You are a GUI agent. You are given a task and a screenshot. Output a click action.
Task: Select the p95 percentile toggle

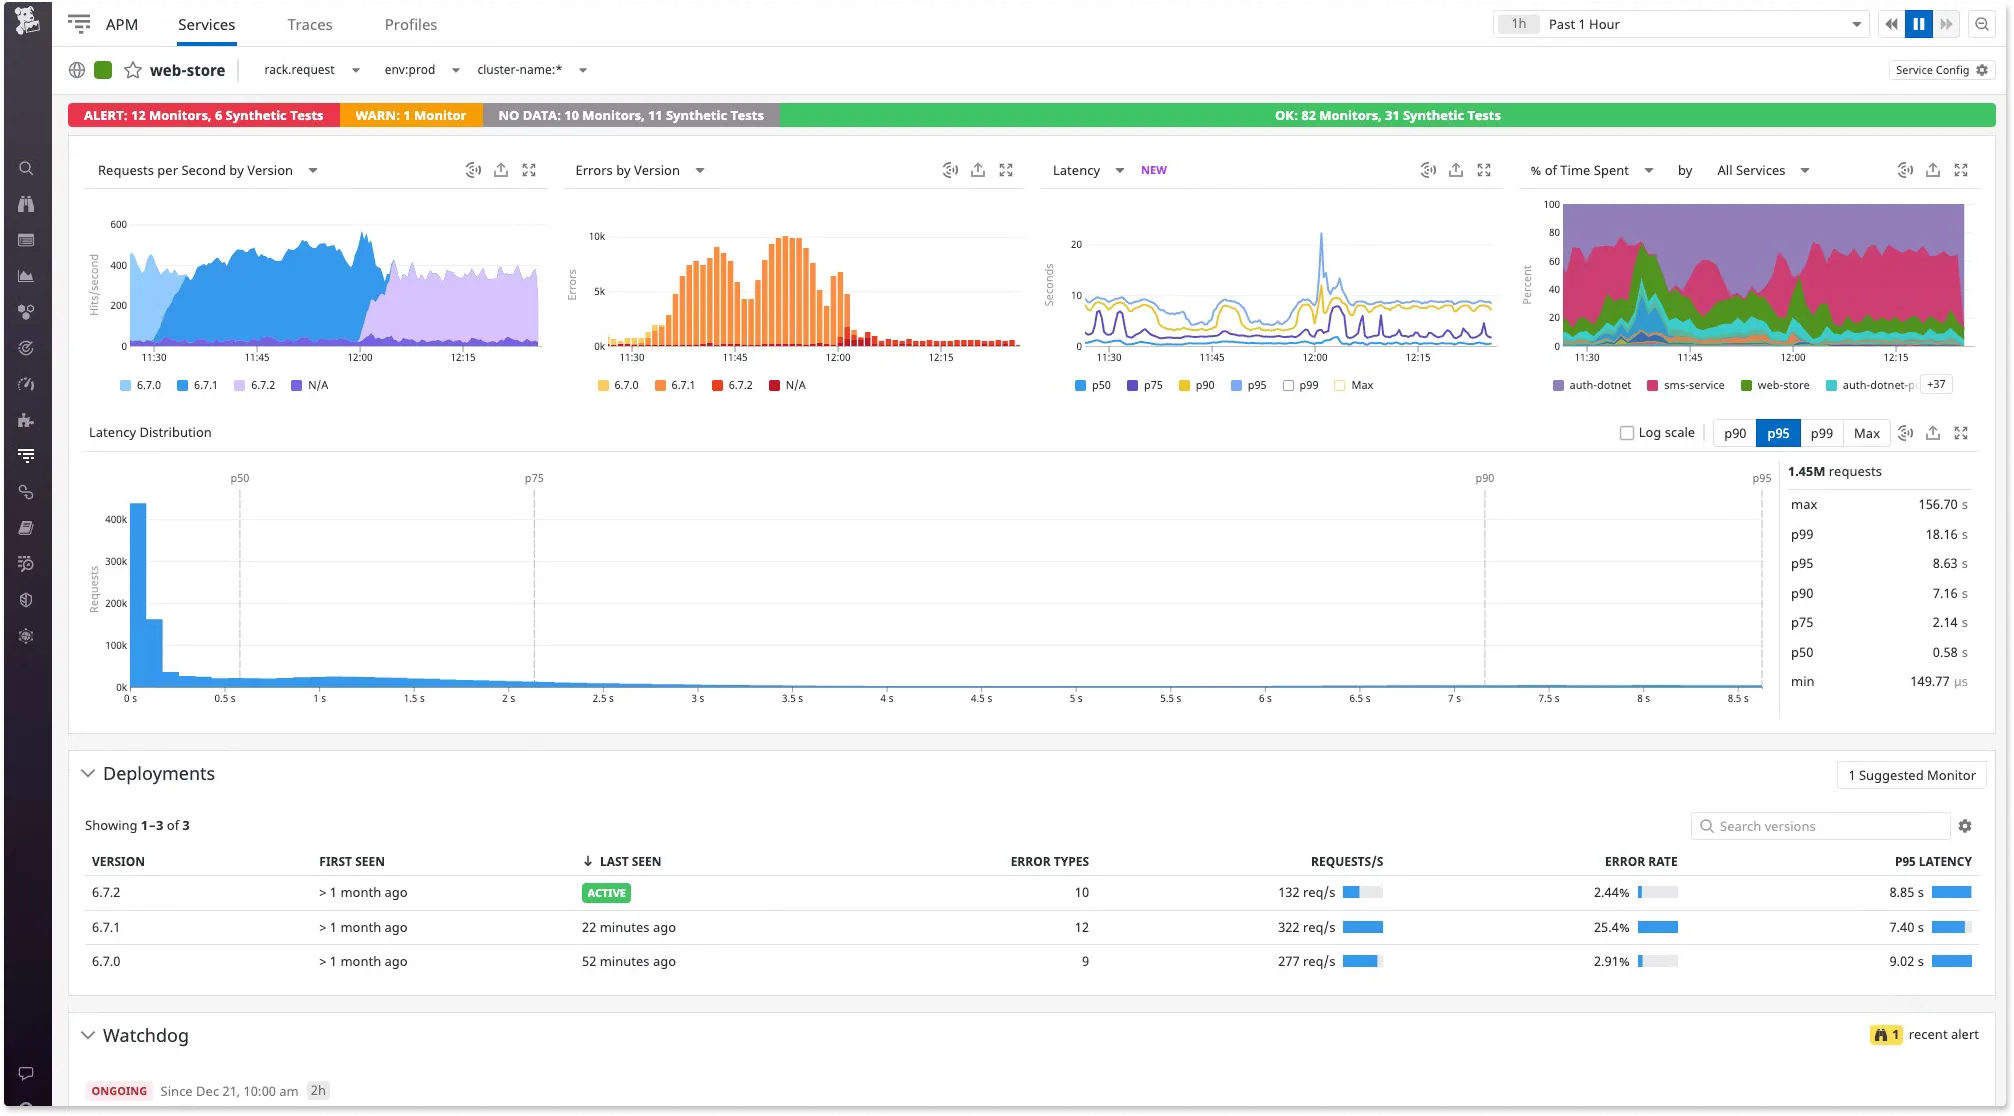point(1778,433)
